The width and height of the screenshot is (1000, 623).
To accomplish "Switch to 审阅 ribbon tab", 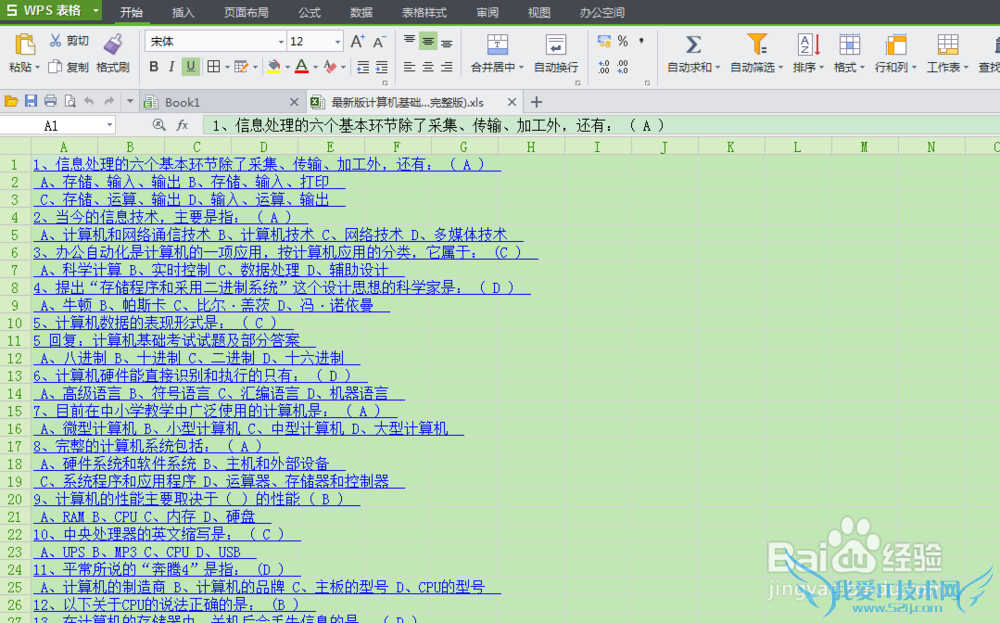I will pyautogui.click(x=488, y=12).
